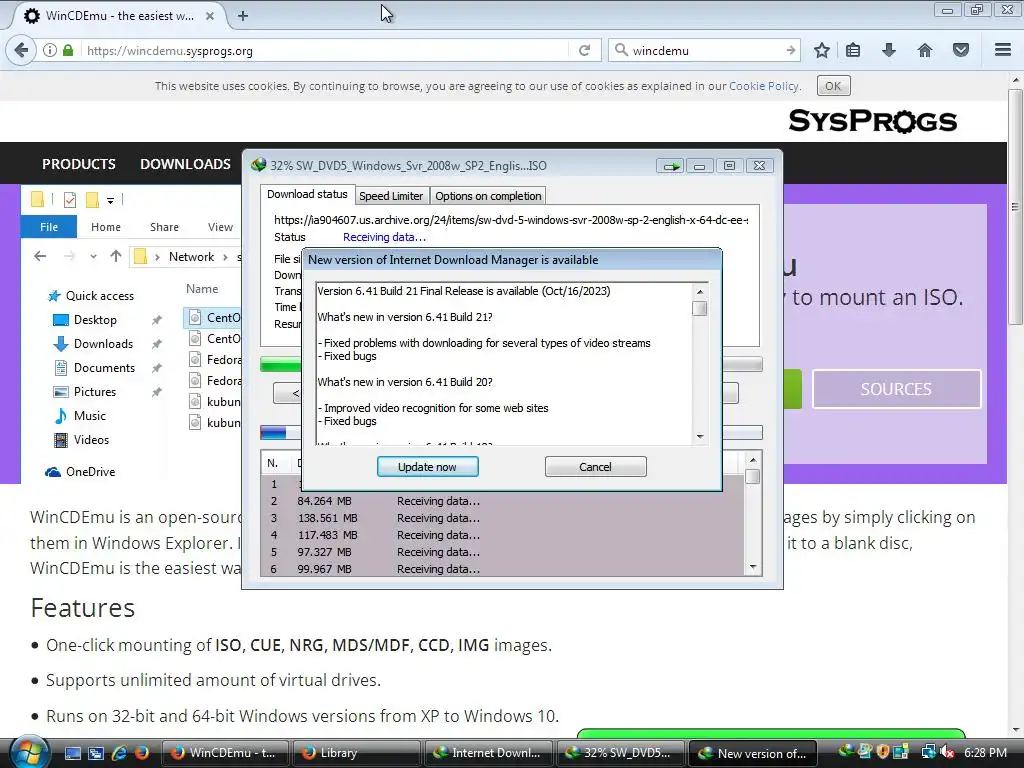Switch to Internet Download Manager taskbar item

488,753
